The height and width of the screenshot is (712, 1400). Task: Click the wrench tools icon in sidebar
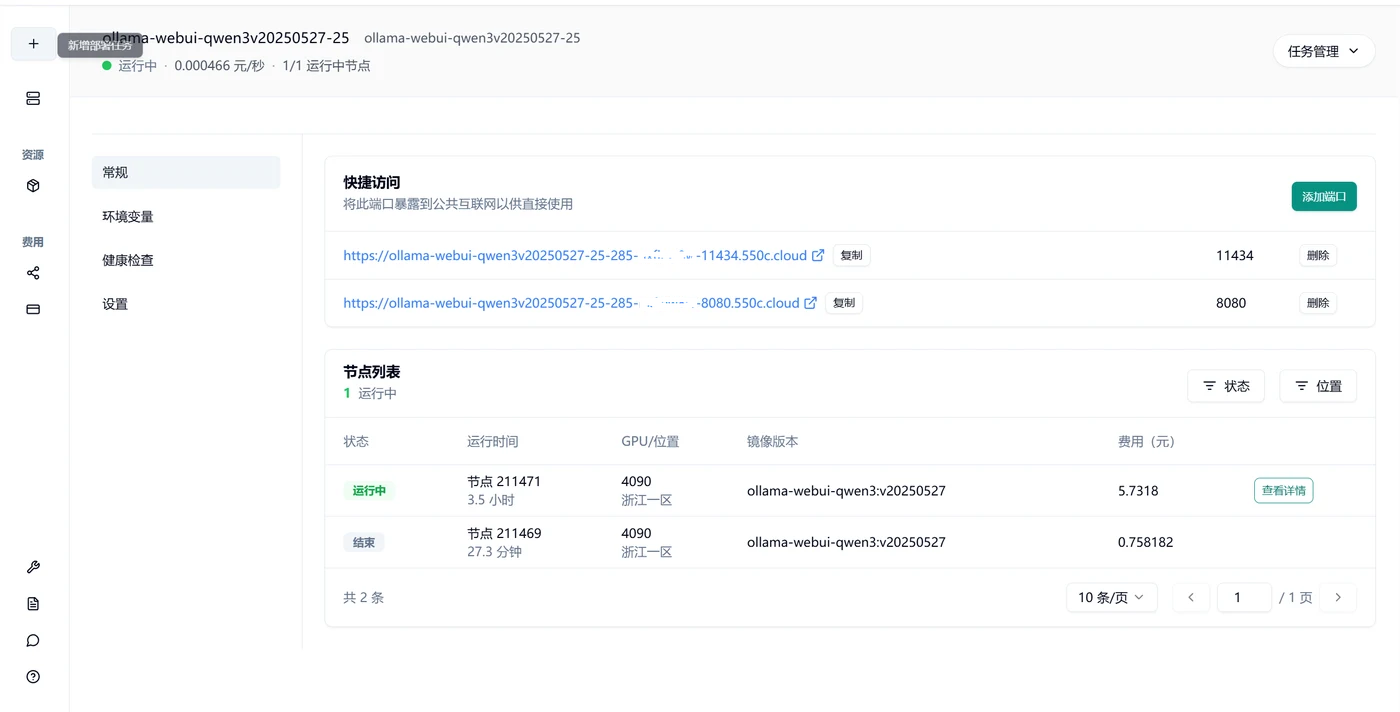tap(33, 567)
